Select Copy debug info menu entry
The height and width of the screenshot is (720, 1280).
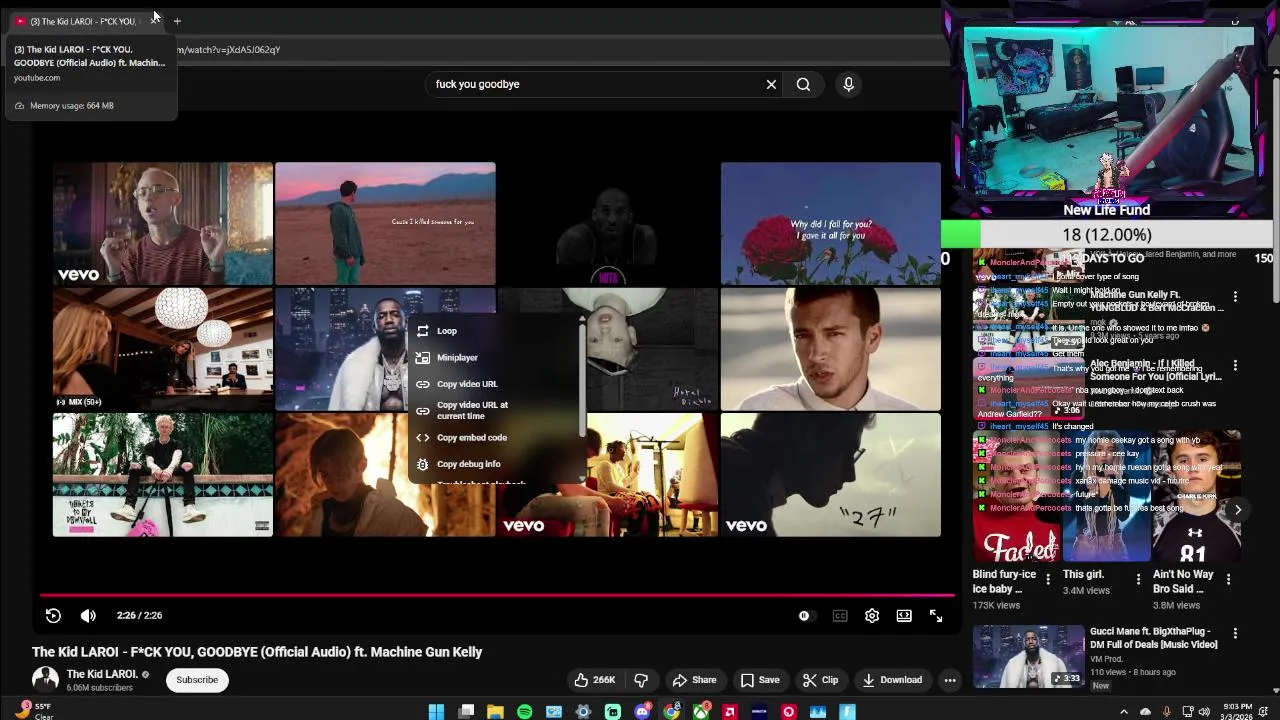[x=494, y=464]
